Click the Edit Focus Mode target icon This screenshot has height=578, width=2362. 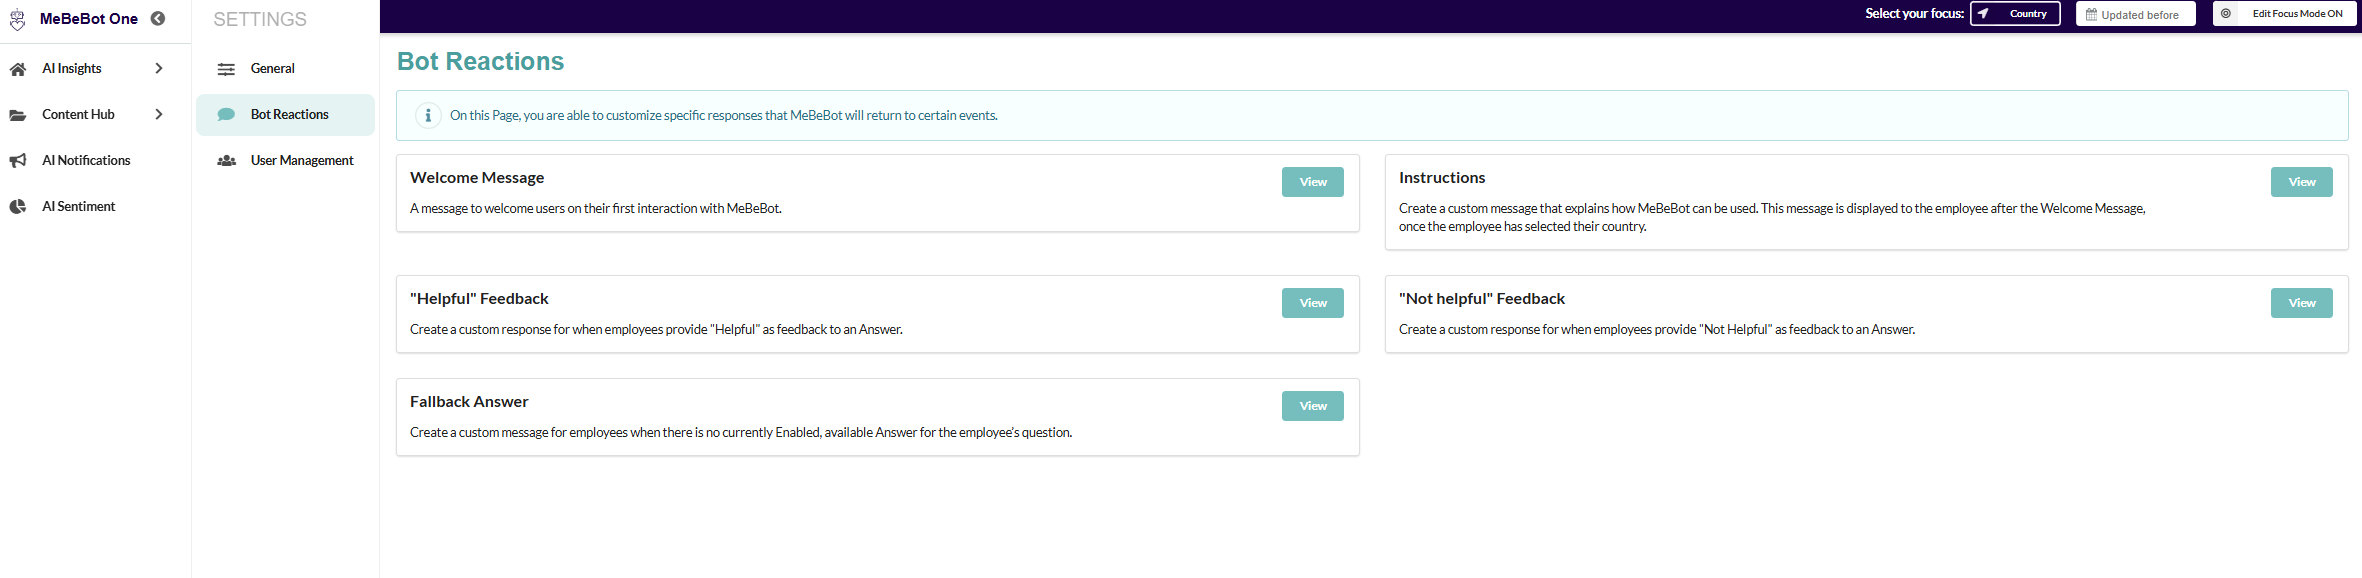tap(2226, 14)
